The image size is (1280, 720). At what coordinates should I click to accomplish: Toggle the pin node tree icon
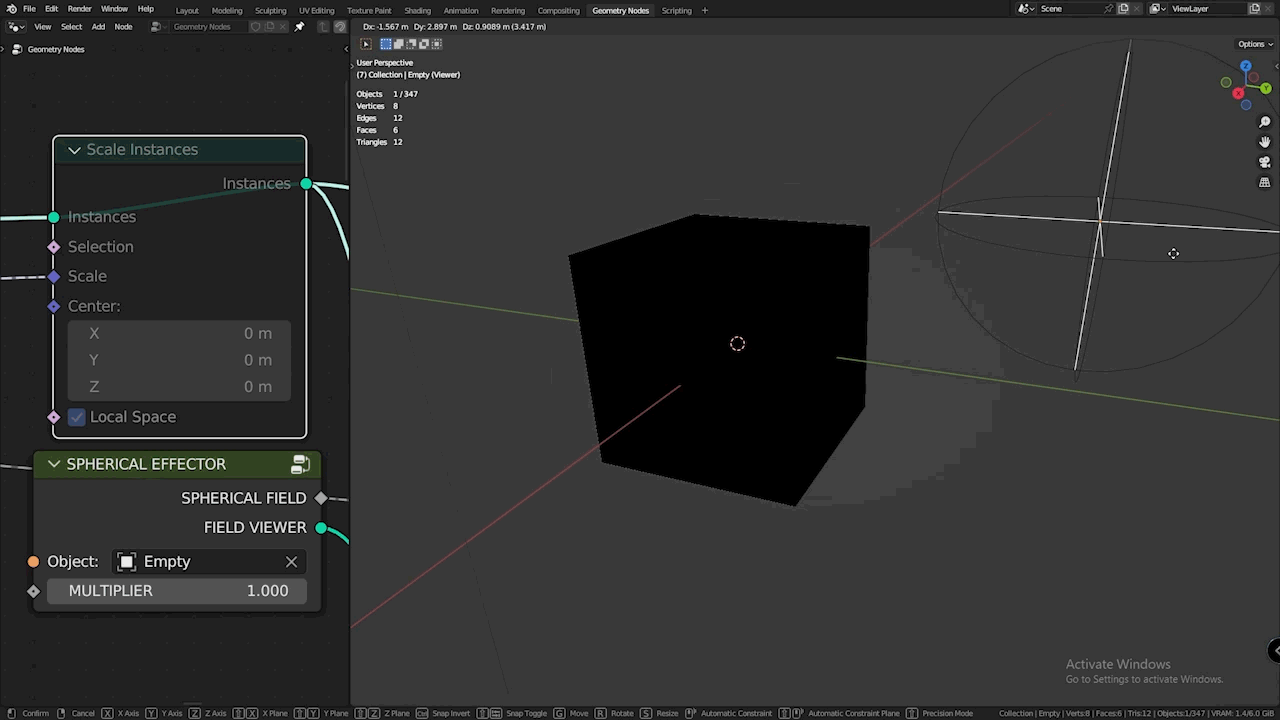(299, 26)
